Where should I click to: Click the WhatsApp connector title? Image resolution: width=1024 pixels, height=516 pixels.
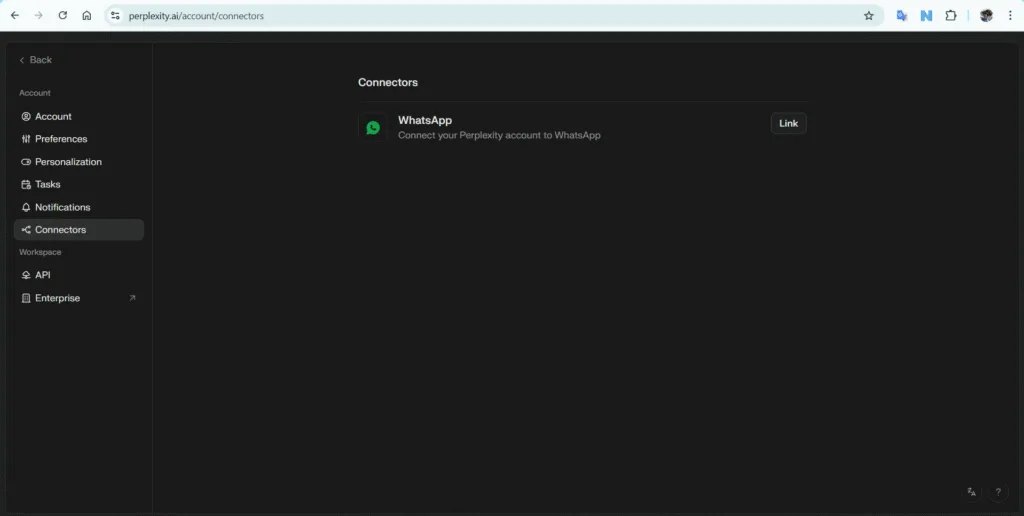pyautogui.click(x=425, y=120)
